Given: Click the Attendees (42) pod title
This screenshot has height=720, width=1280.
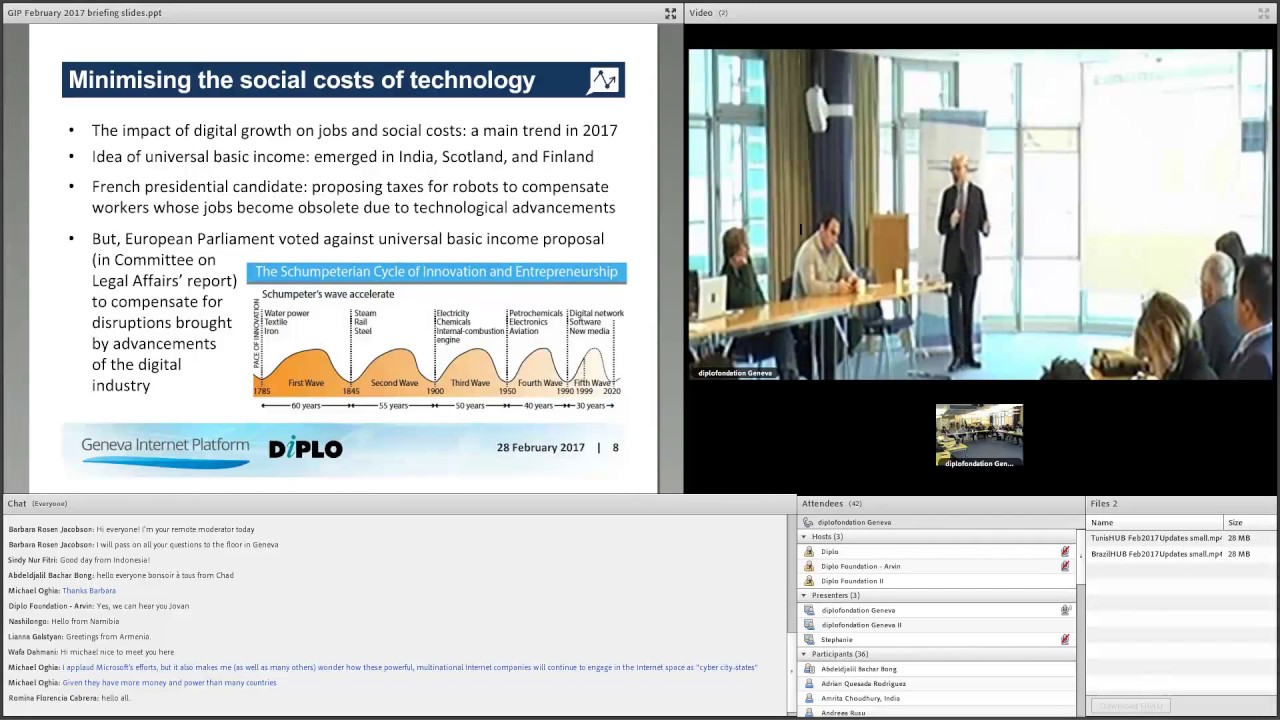Looking at the screenshot, I should pos(832,503).
